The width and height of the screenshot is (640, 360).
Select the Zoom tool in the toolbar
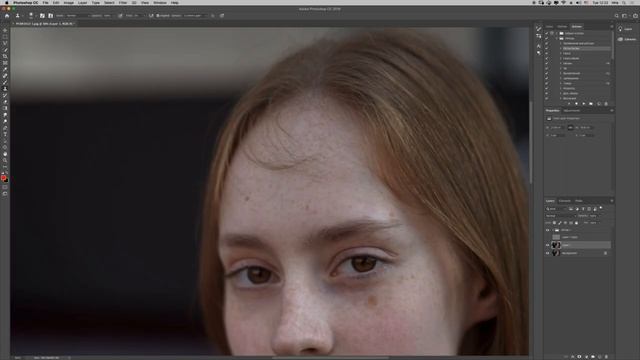(x=5, y=160)
